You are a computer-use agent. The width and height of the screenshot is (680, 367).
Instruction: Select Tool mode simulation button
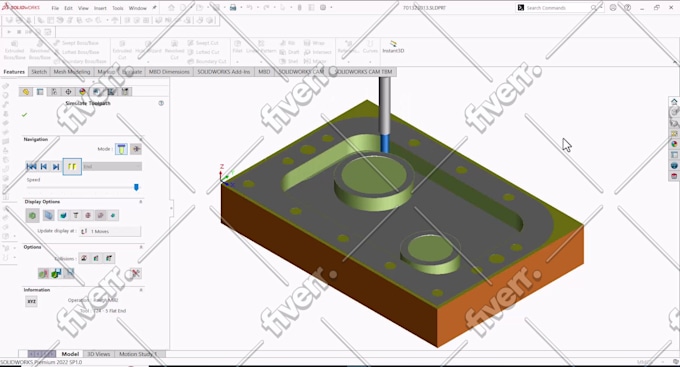click(x=122, y=149)
